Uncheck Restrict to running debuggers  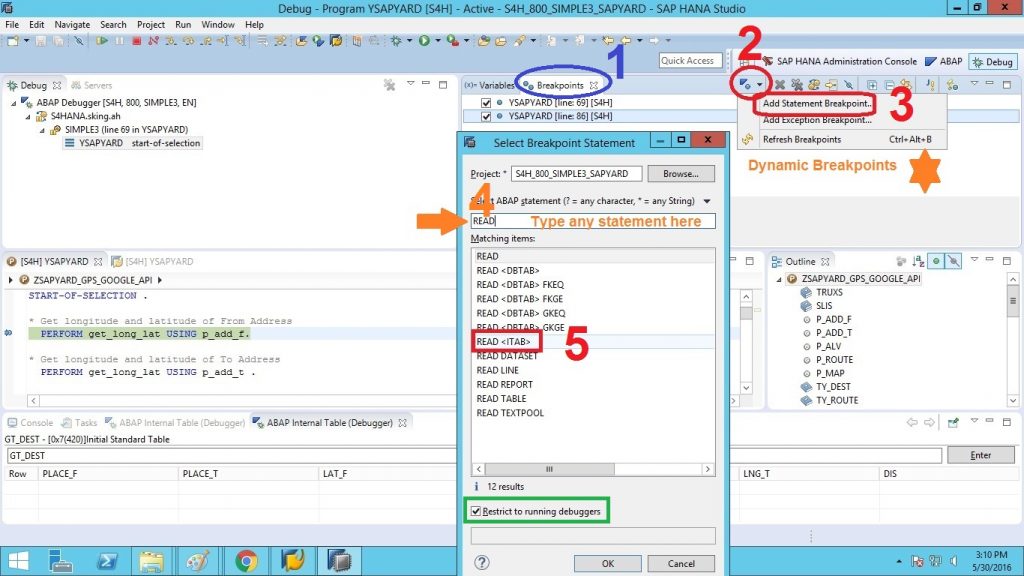475,511
